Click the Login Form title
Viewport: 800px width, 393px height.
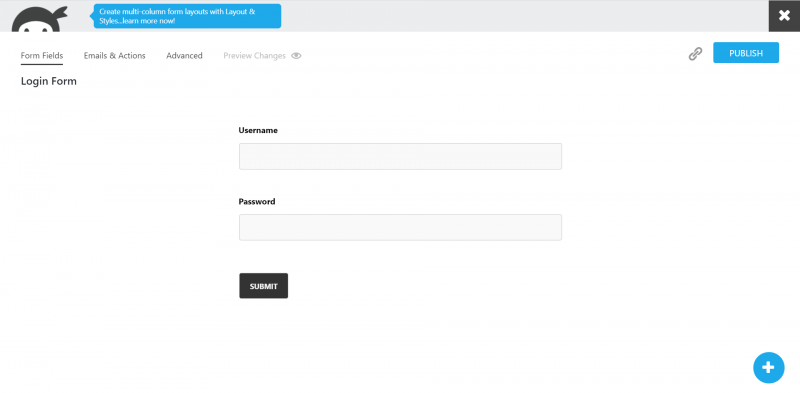tap(48, 81)
